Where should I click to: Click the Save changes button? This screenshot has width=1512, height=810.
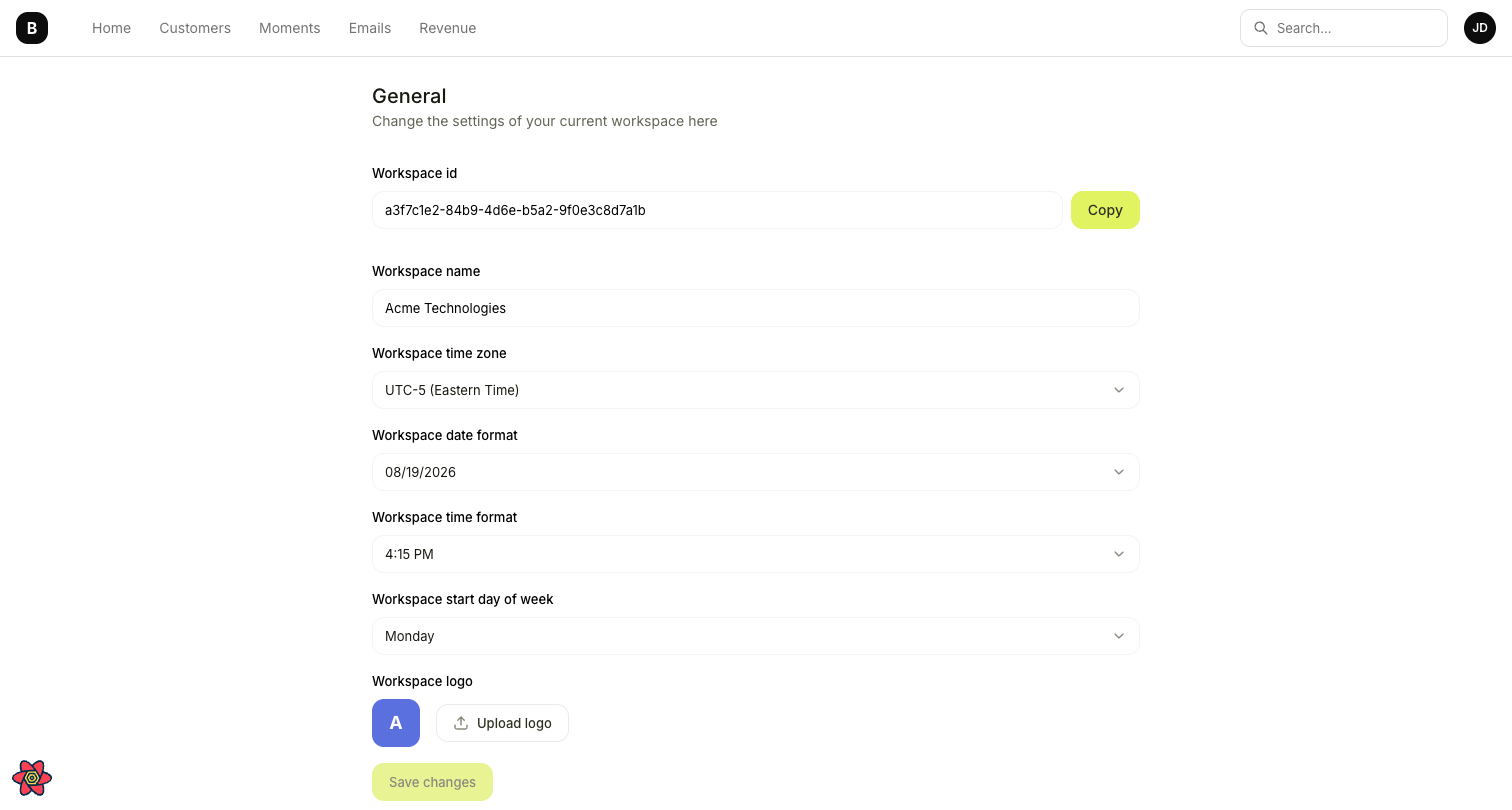click(432, 782)
